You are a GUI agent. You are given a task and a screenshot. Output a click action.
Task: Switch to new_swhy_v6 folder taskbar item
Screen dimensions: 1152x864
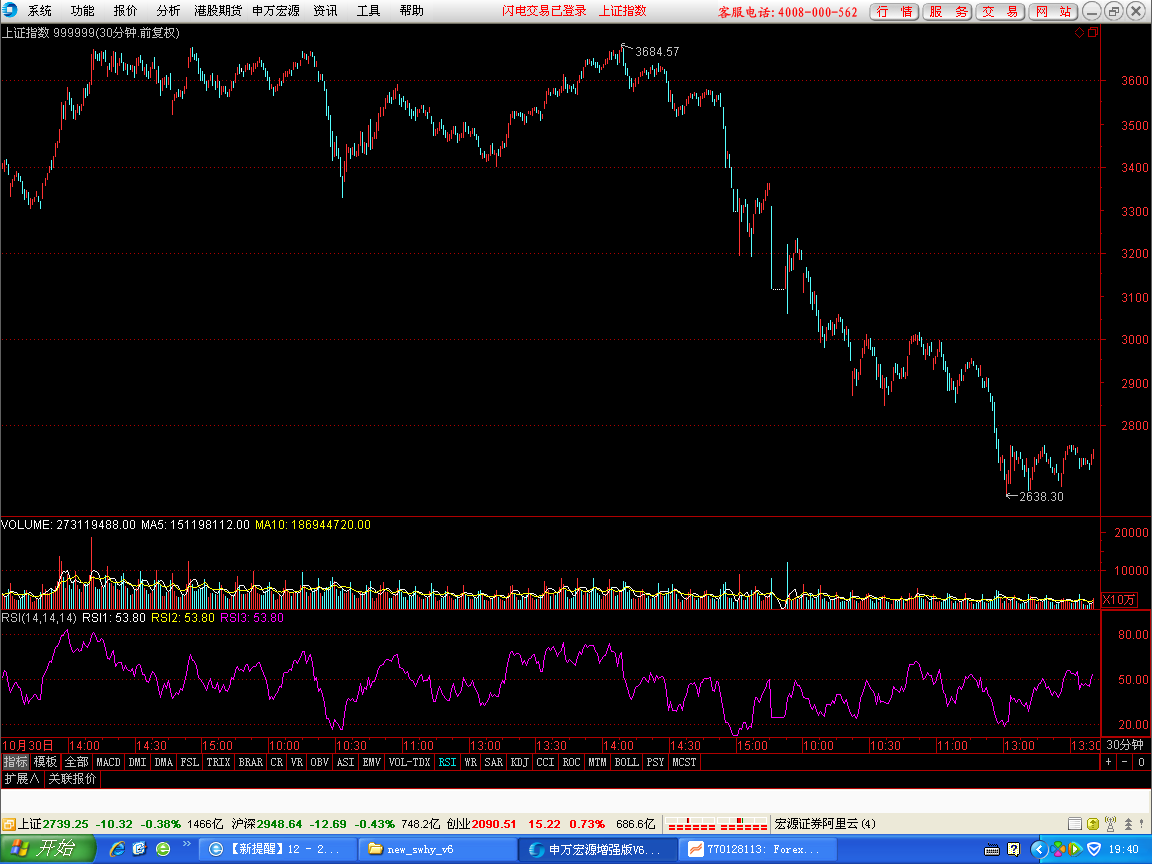click(x=438, y=849)
